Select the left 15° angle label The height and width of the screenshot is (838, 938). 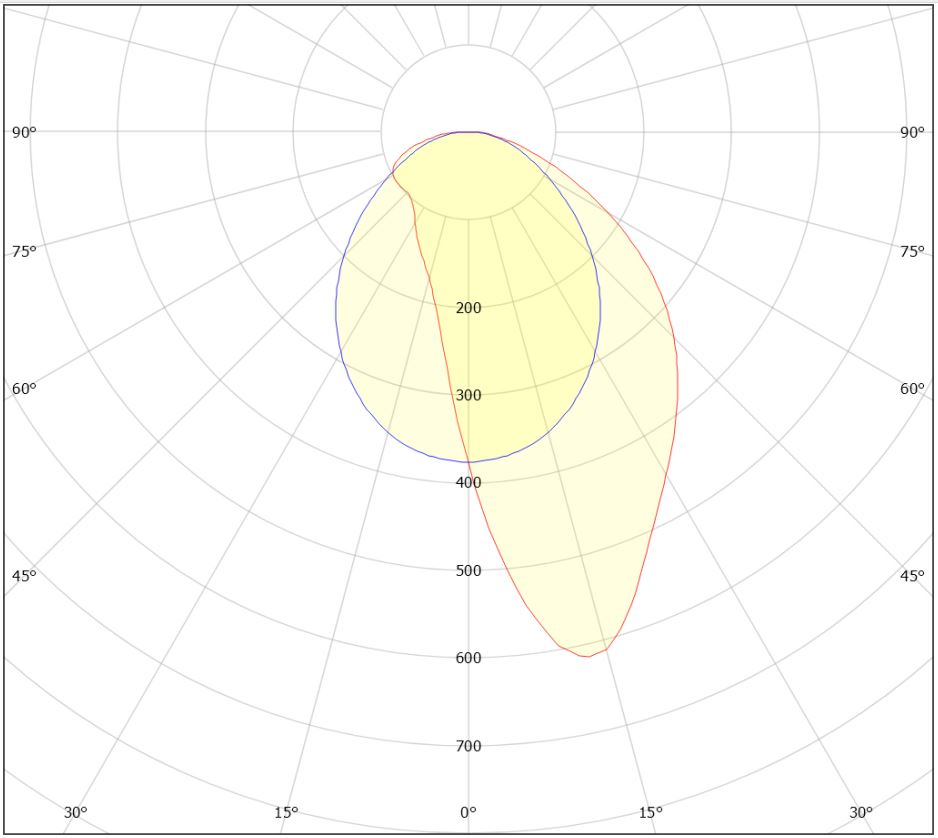286,812
